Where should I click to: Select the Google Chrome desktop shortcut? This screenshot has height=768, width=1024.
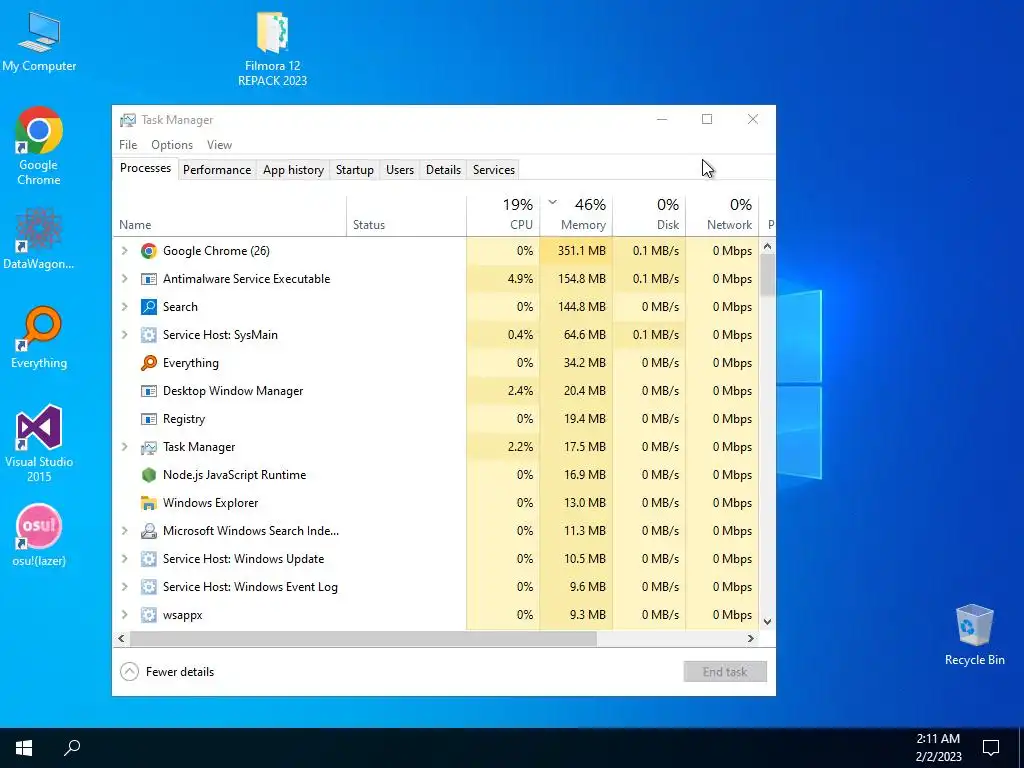pyautogui.click(x=39, y=146)
